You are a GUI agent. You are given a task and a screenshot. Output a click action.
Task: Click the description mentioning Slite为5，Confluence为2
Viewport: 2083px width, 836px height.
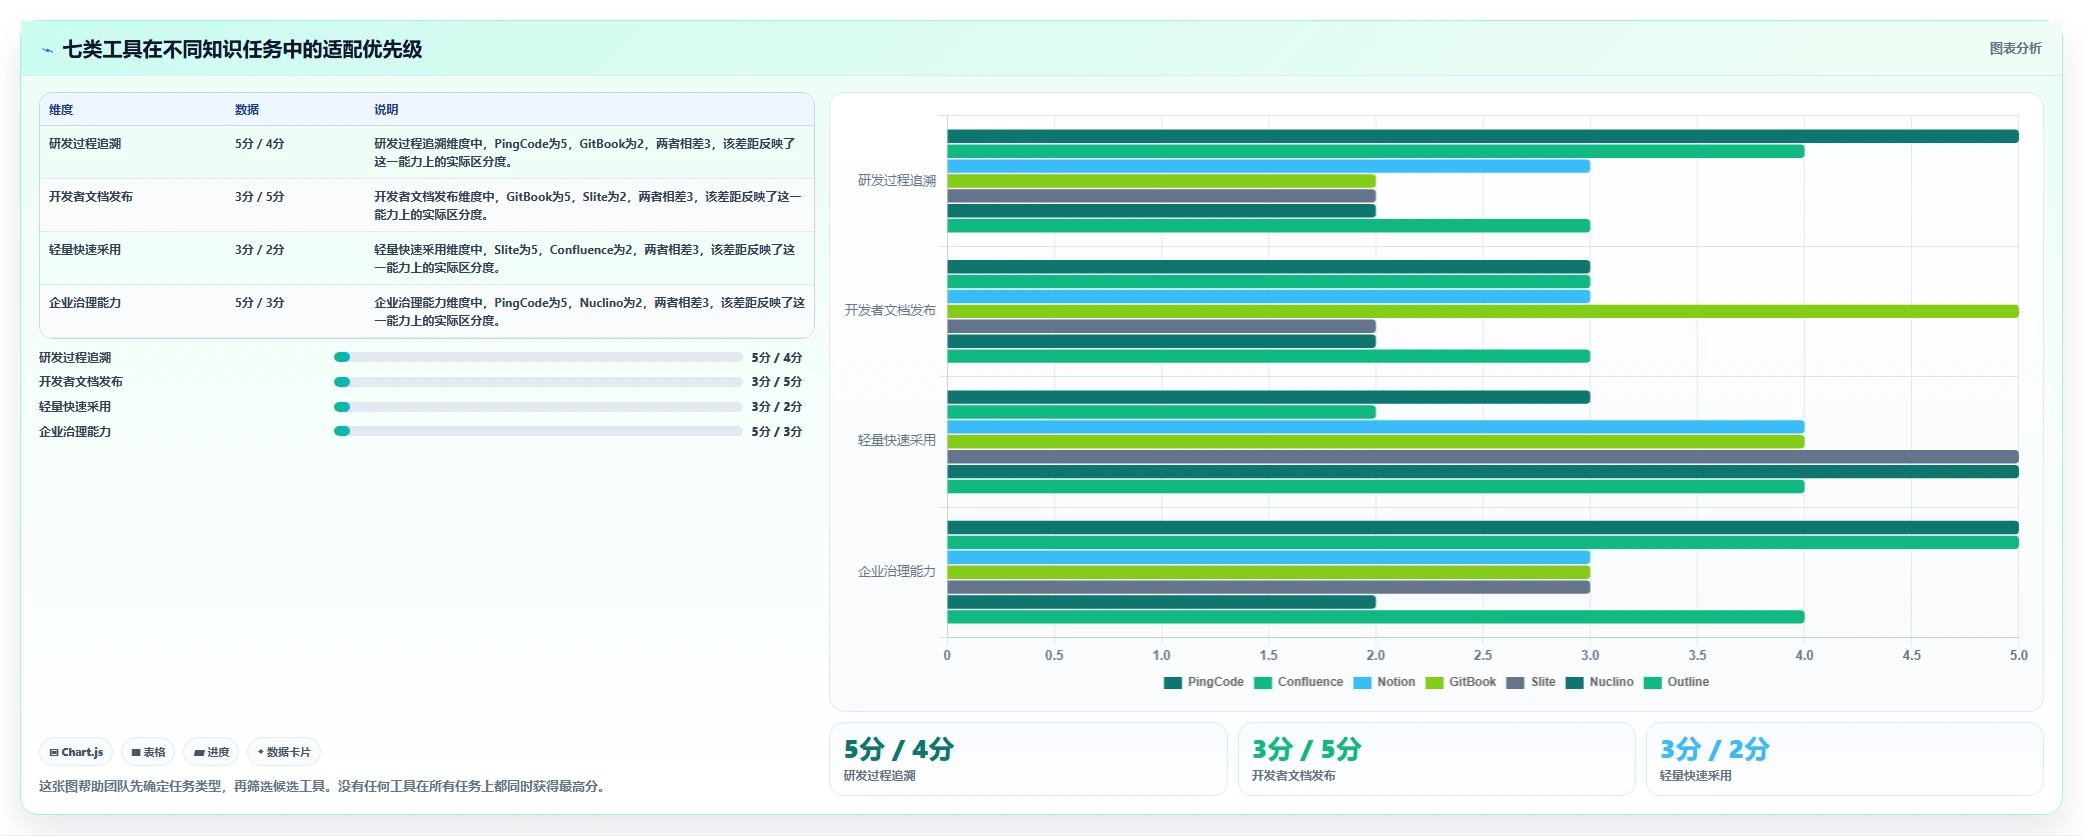(585, 259)
